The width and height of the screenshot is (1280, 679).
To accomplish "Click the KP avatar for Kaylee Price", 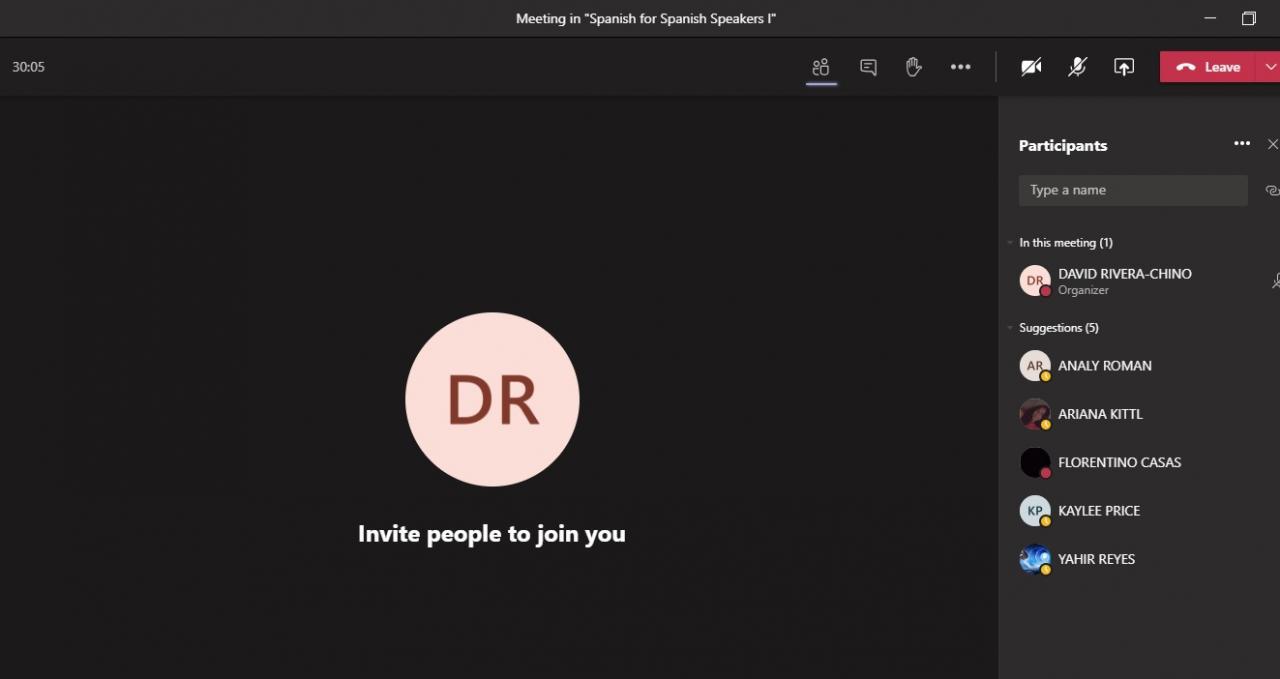I will (1035, 511).
